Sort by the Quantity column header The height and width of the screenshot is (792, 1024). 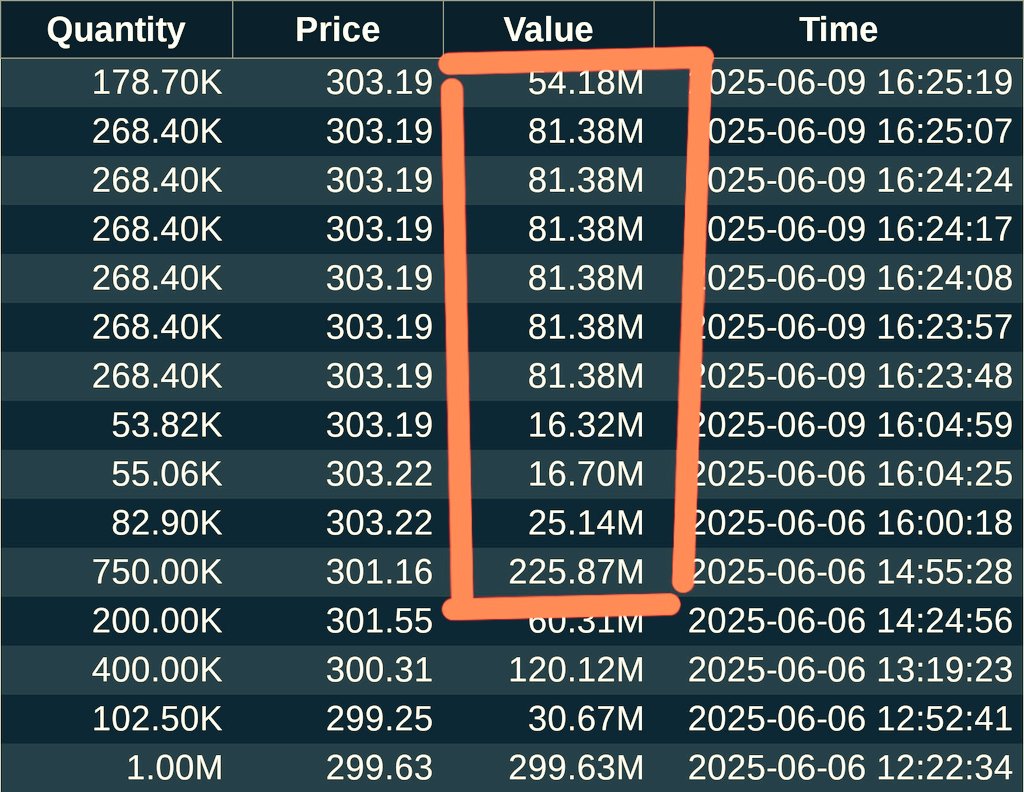116,29
